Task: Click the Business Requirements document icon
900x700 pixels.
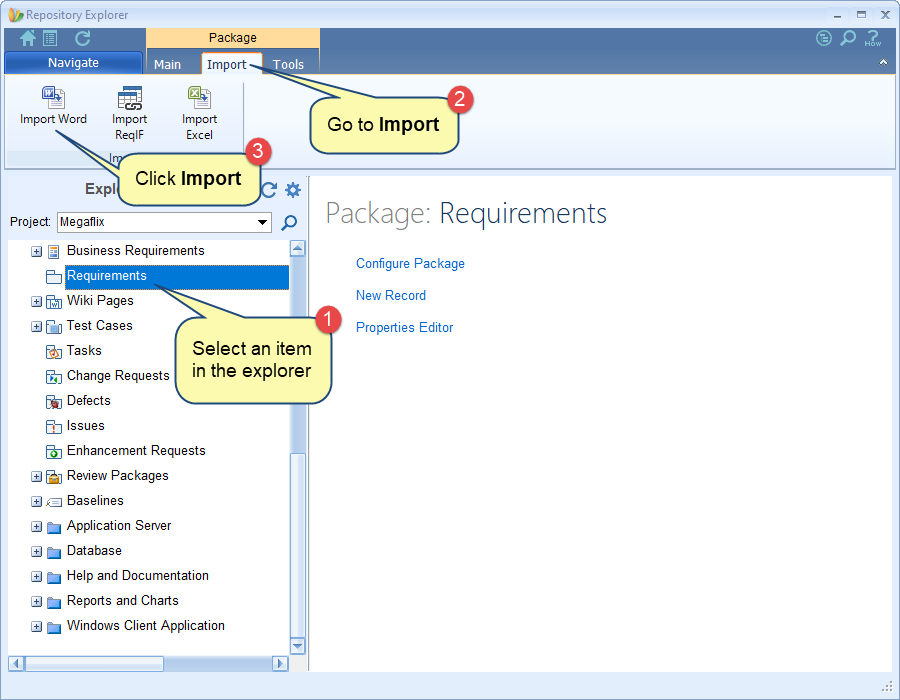Action: (54, 251)
